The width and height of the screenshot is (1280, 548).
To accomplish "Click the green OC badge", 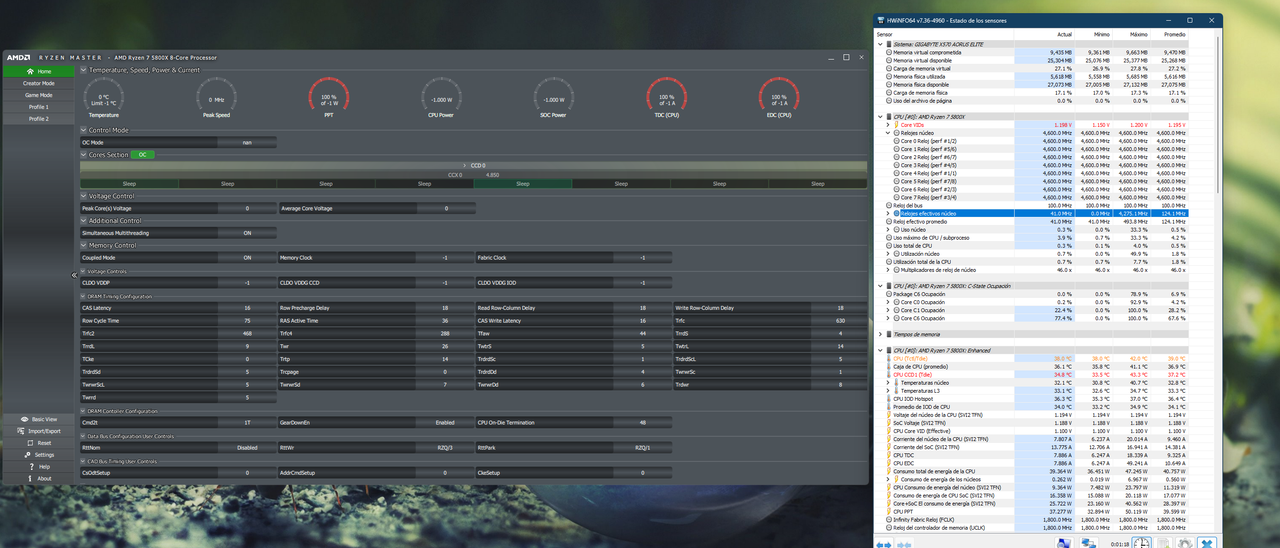I will tap(142, 155).
